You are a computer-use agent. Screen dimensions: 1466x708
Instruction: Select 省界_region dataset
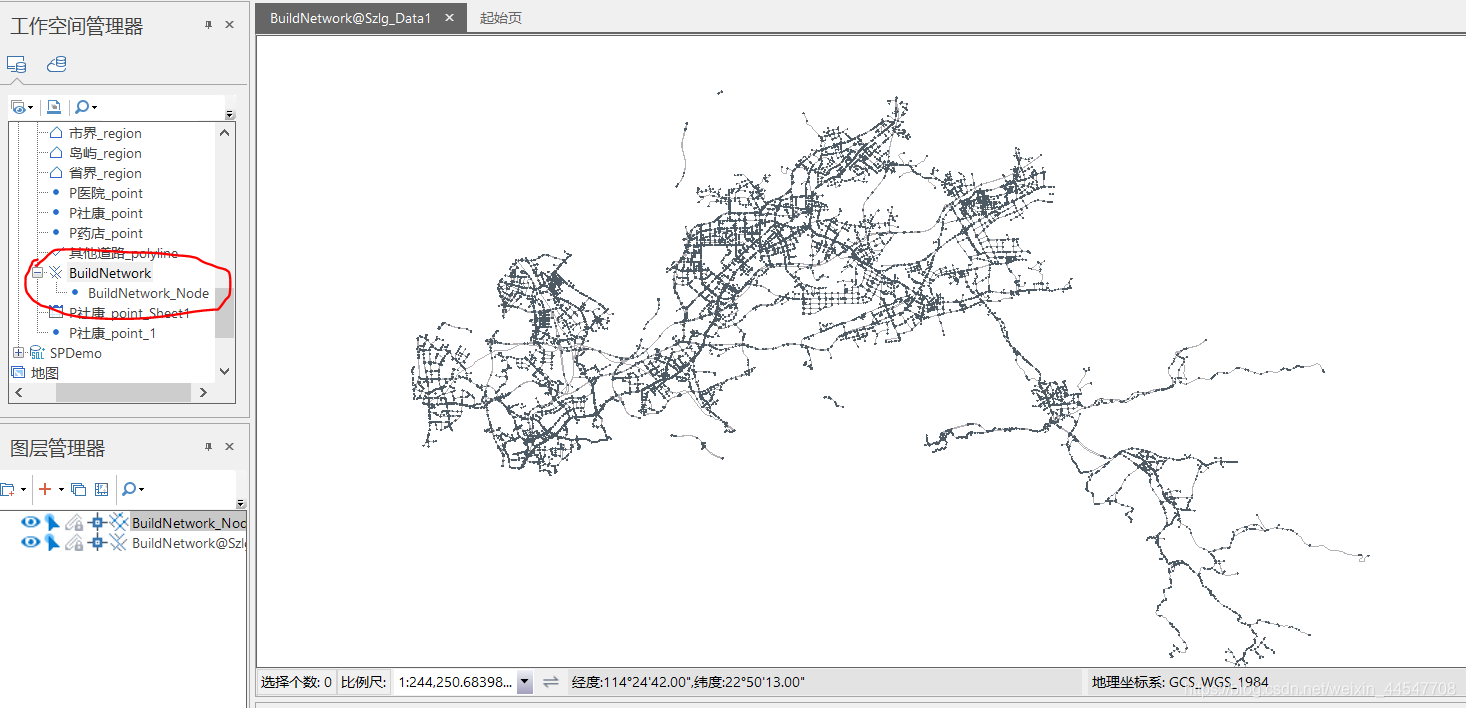105,173
